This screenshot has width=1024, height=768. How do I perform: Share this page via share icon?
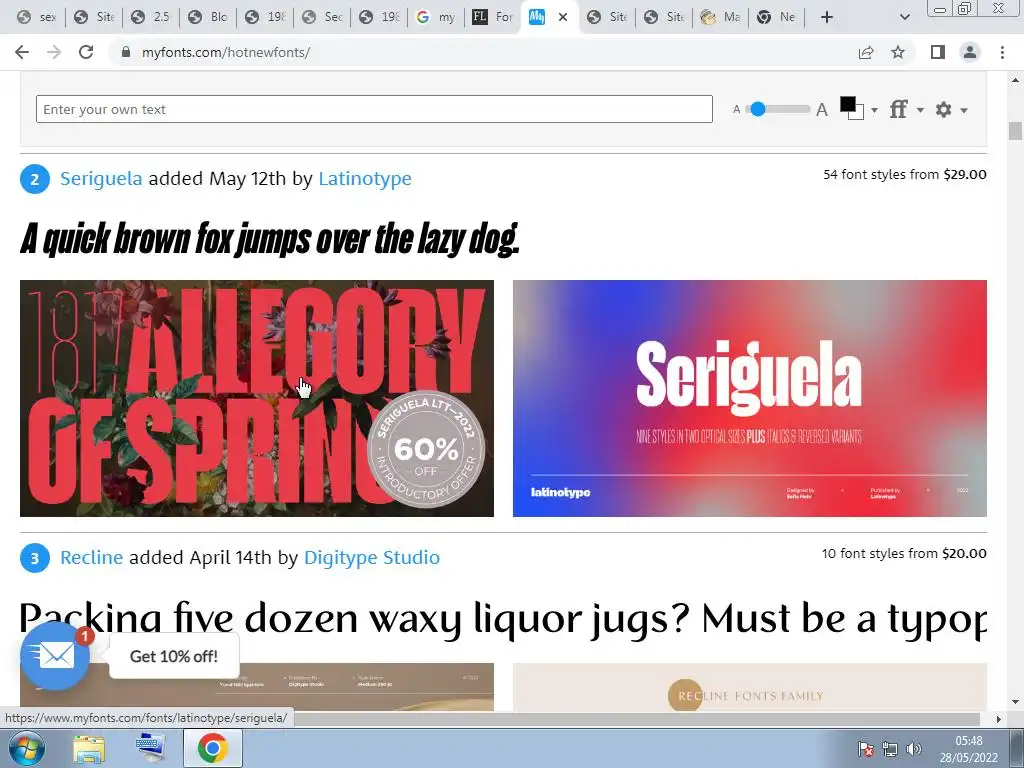click(x=866, y=52)
